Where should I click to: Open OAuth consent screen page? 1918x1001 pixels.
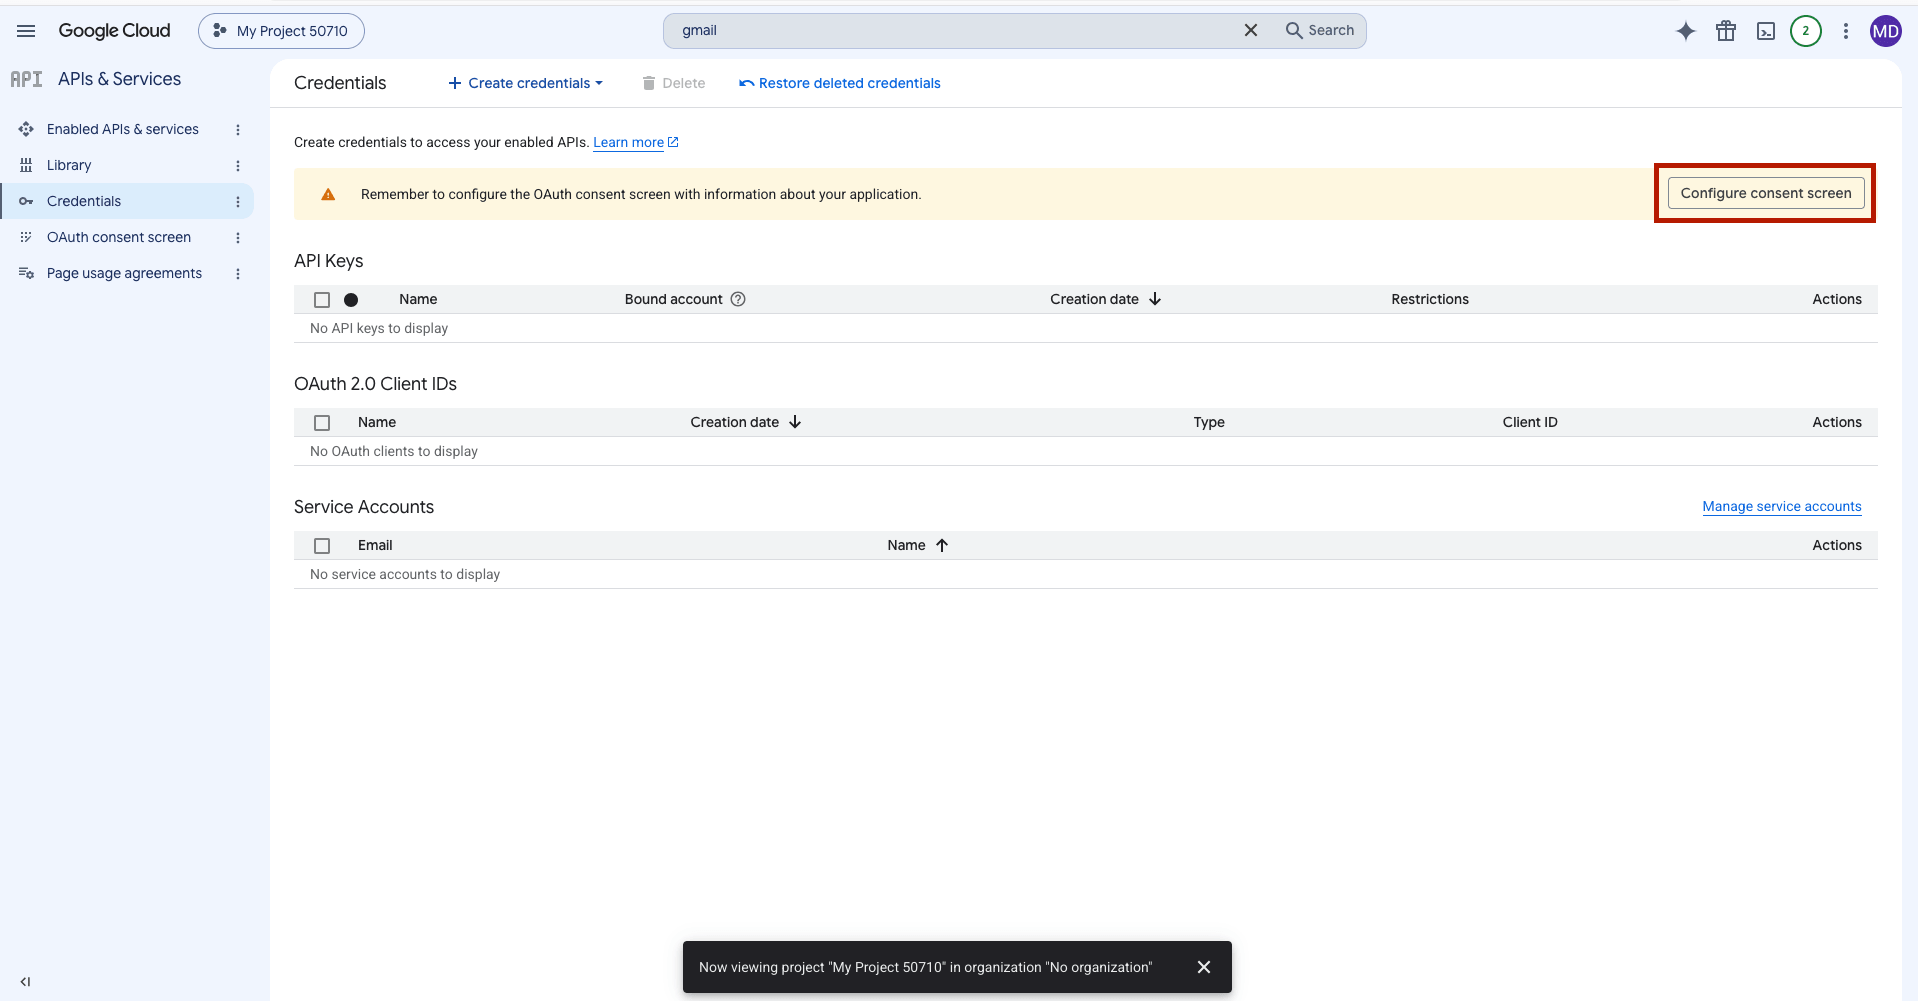pyautogui.click(x=119, y=237)
